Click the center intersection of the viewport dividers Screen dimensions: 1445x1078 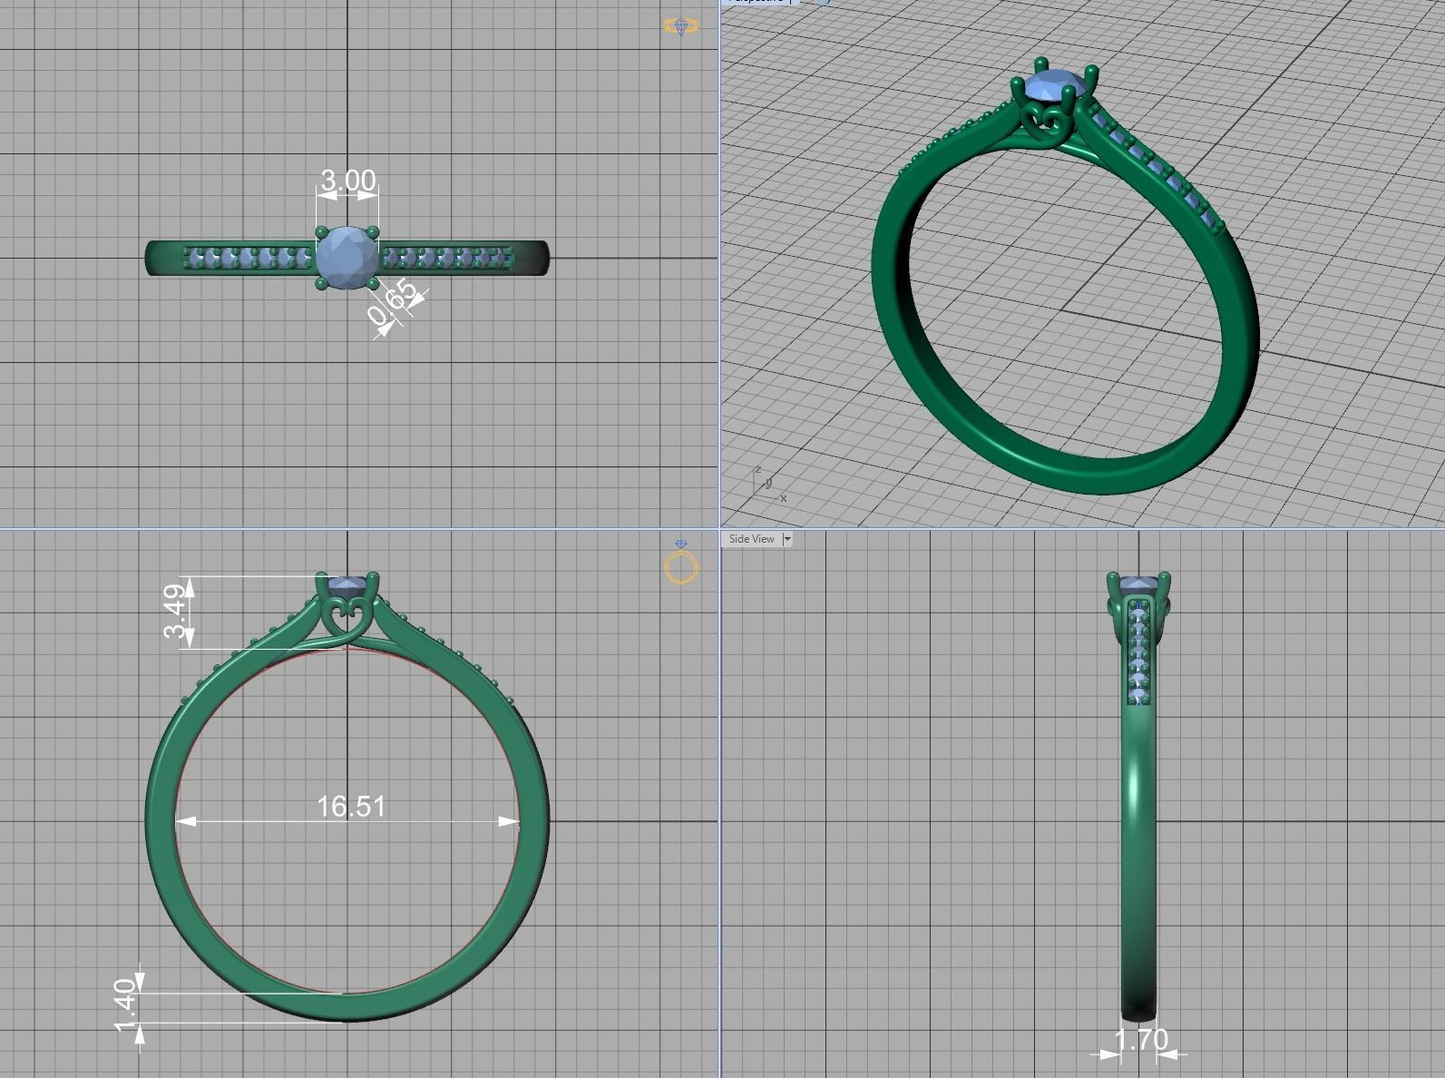pyautogui.click(x=719, y=529)
